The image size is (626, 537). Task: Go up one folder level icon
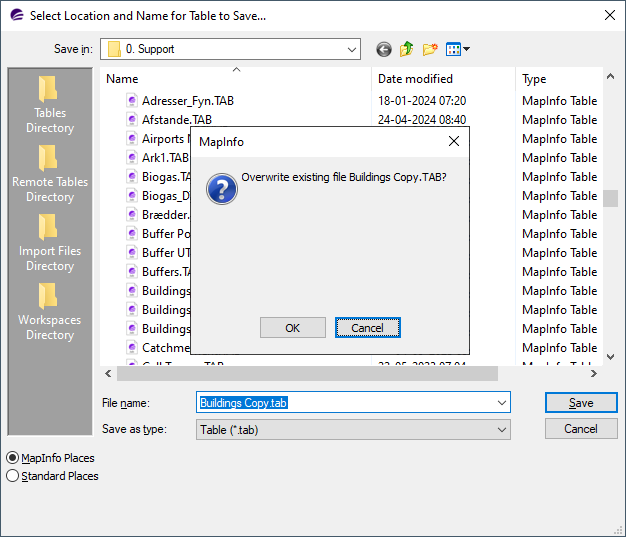pos(406,49)
